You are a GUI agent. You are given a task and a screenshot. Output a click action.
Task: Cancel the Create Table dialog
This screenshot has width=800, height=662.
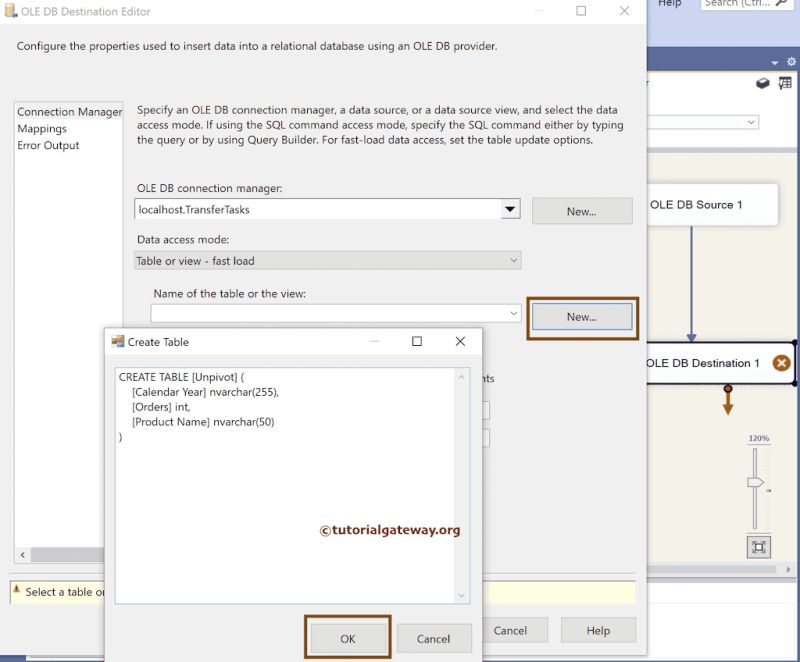tap(434, 637)
